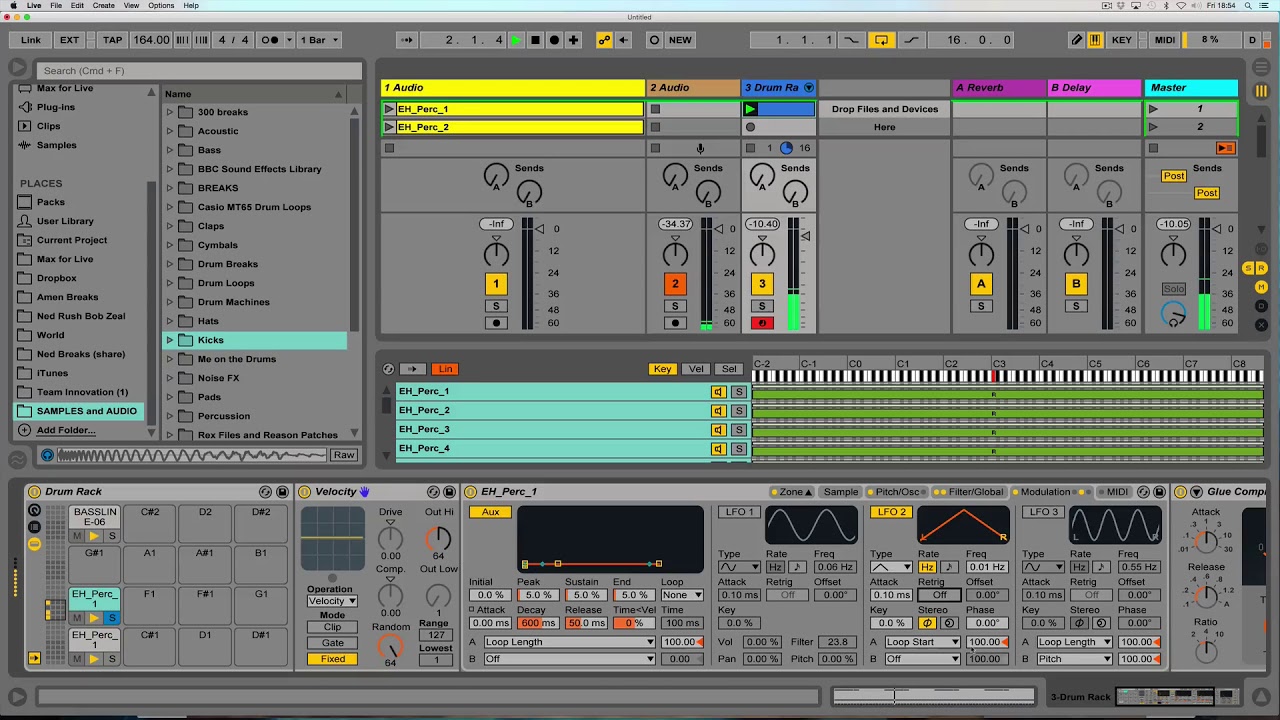Click the Hot-Swap icon on Velocity device
Image resolution: width=1280 pixels, height=720 pixels.
pyautogui.click(x=433, y=492)
